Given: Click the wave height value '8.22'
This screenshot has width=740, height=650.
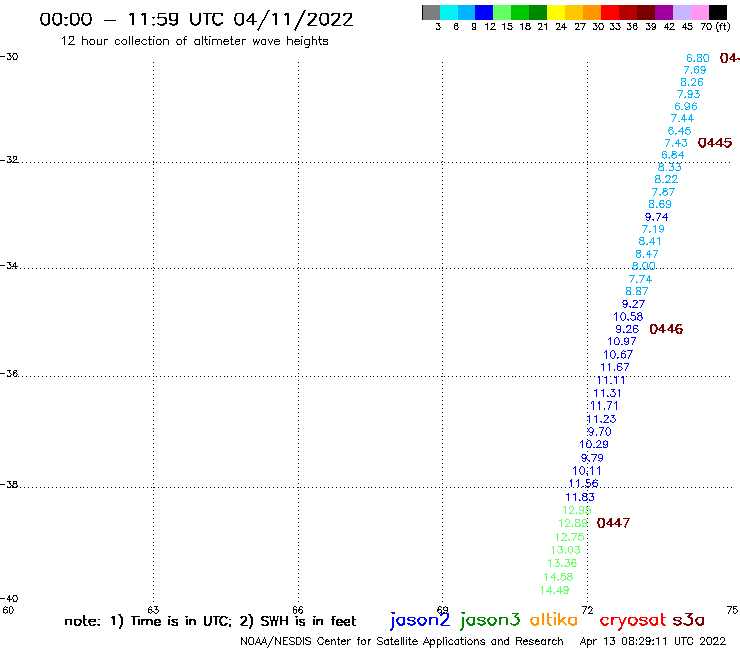Looking at the screenshot, I should pos(666,179).
